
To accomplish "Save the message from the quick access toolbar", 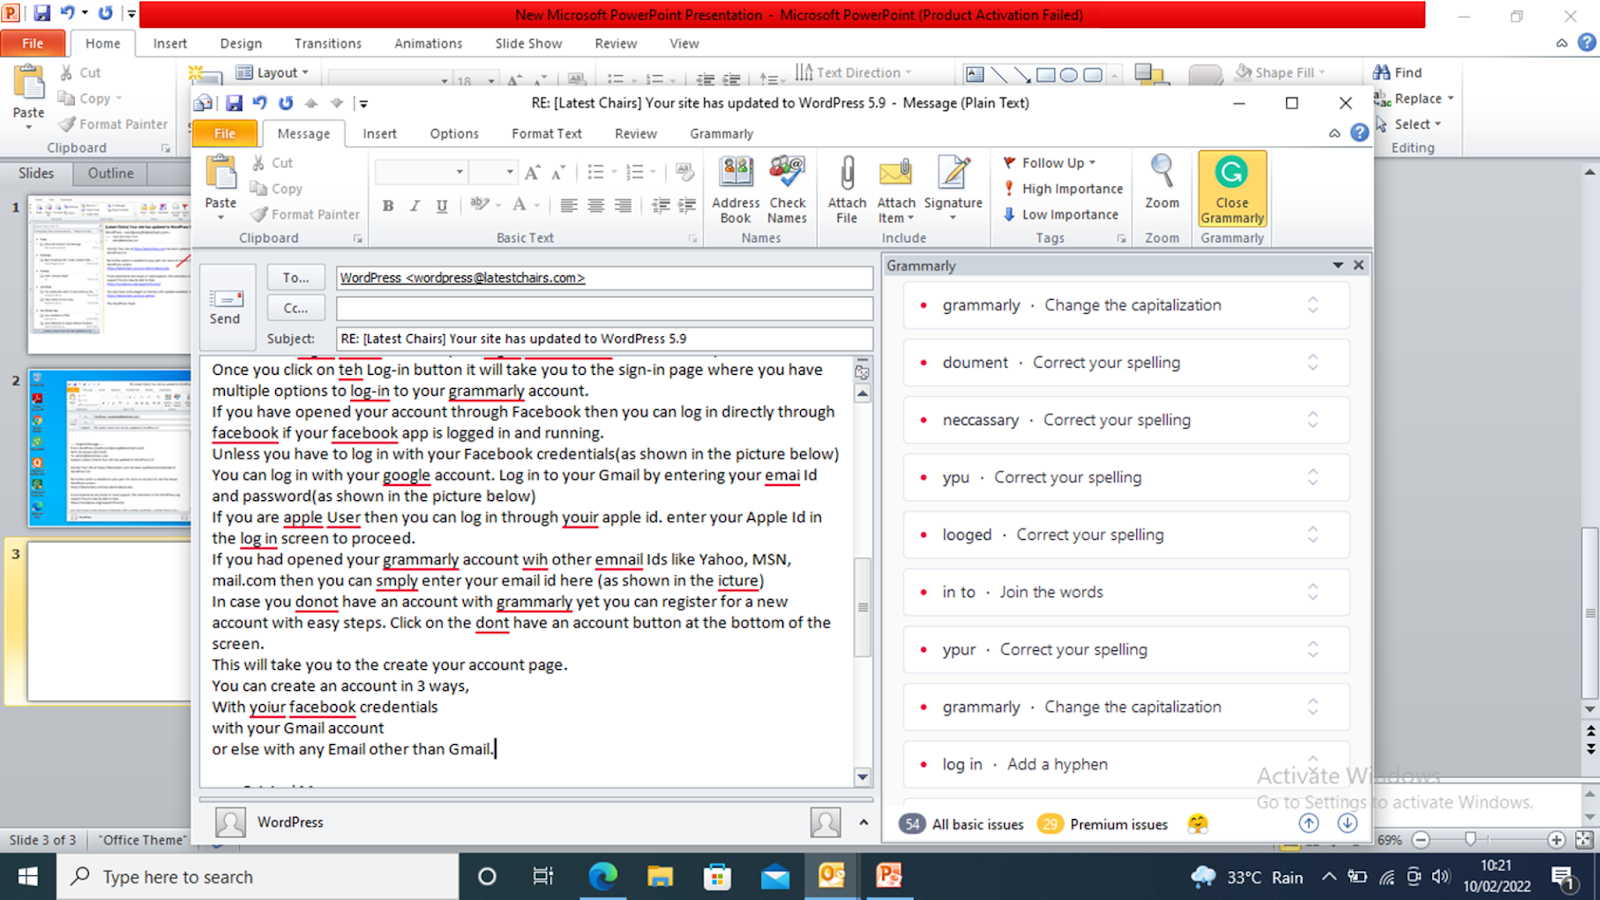I will (x=234, y=103).
